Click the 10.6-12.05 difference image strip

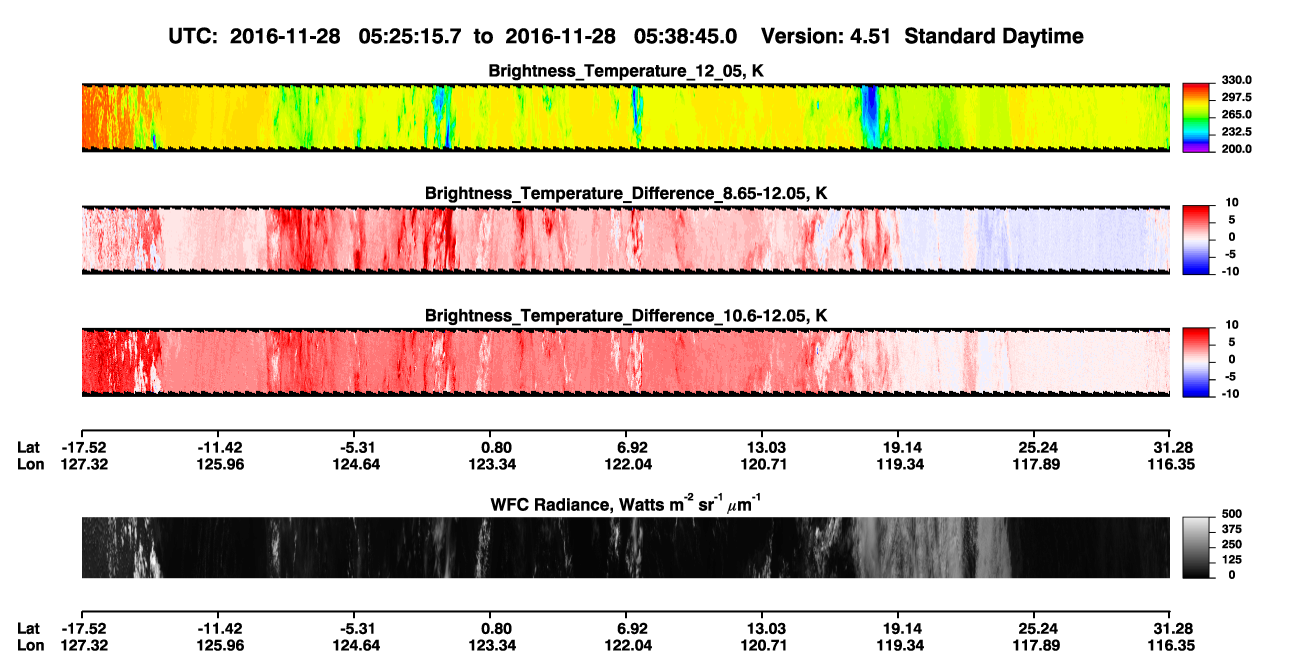click(625, 362)
